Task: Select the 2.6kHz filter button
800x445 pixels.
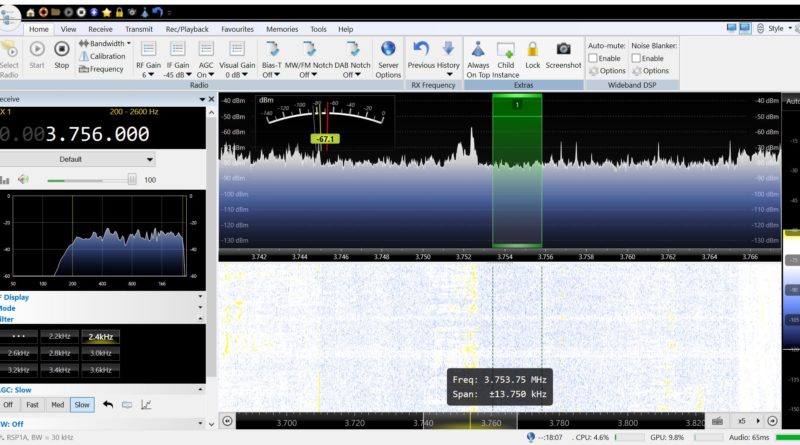Action: [x=18, y=353]
